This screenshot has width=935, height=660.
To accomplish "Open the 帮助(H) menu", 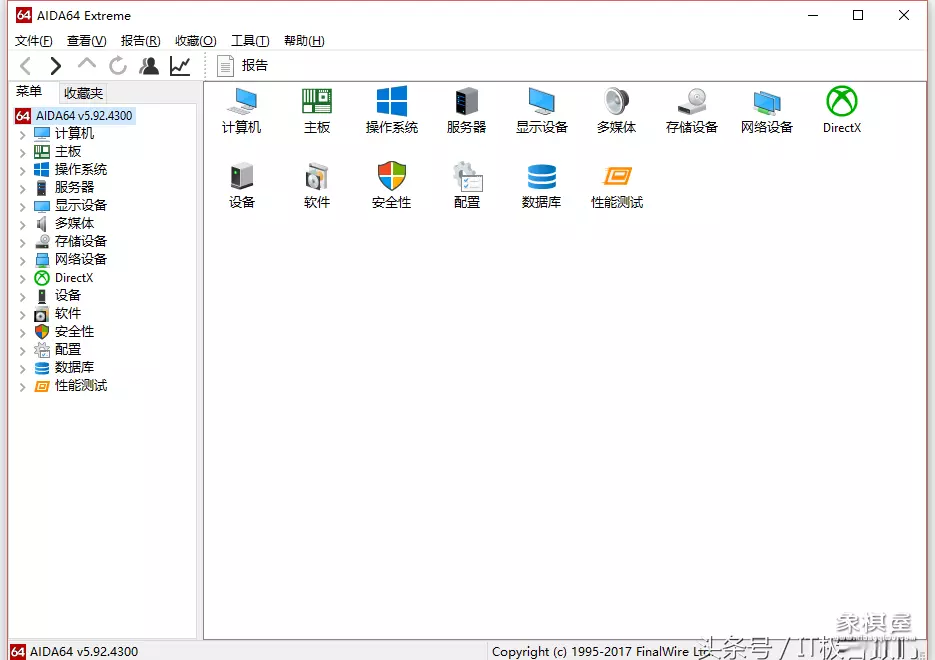I will pos(304,41).
